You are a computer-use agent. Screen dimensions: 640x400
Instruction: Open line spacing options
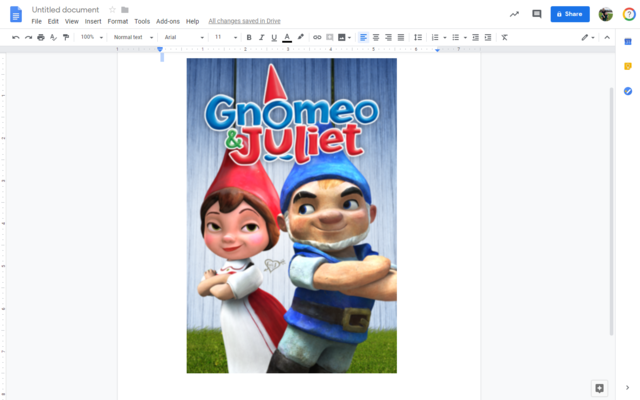pyautogui.click(x=418, y=37)
